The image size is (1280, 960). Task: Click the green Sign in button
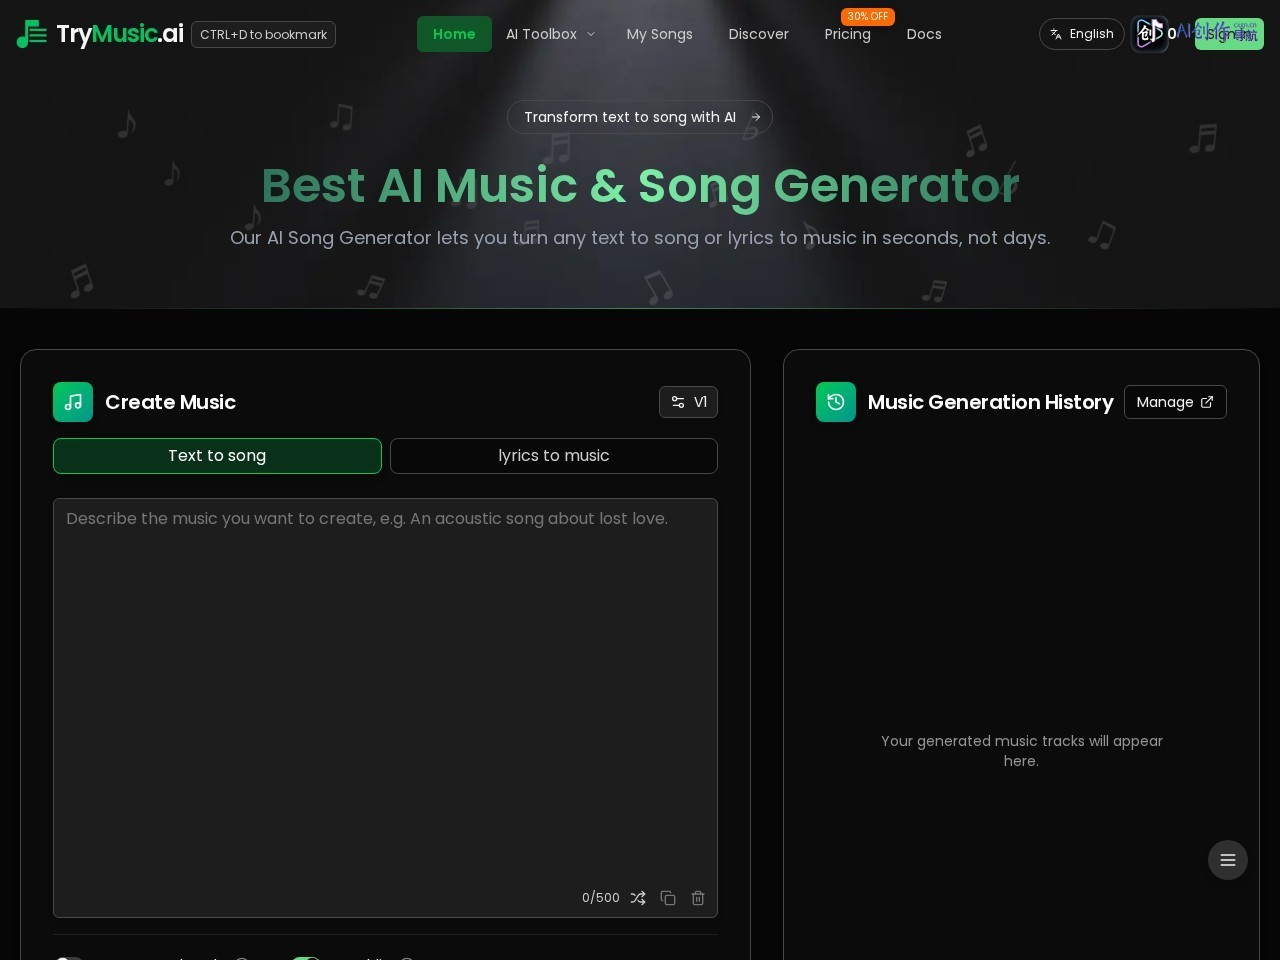[1229, 34]
